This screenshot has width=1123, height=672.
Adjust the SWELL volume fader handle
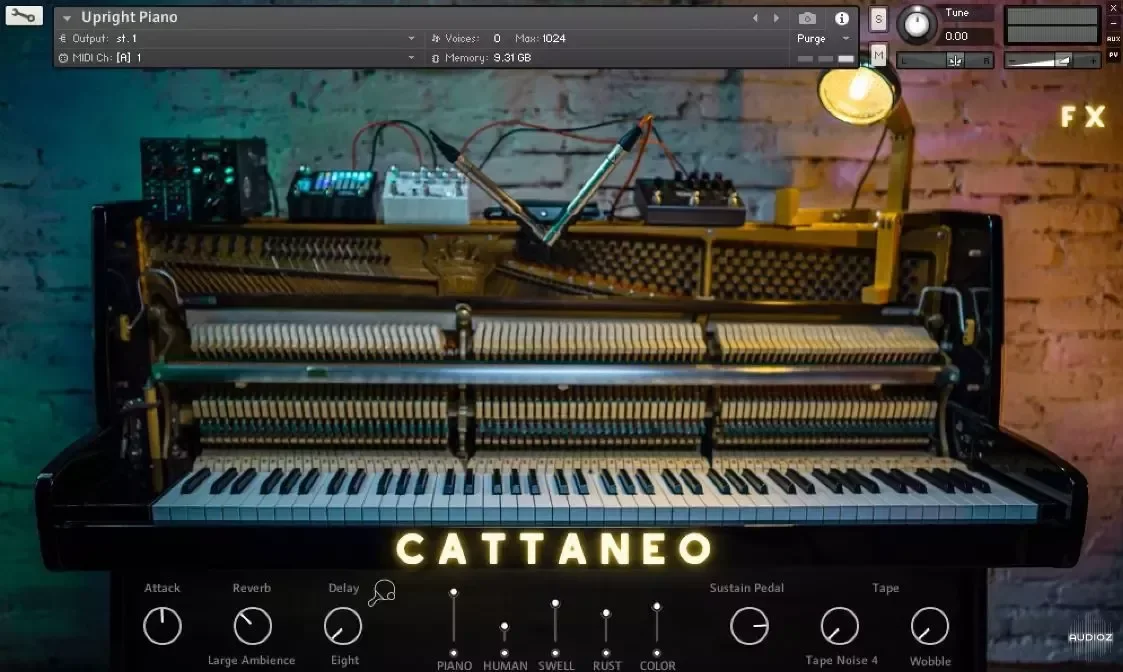pyautogui.click(x=555, y=604)
